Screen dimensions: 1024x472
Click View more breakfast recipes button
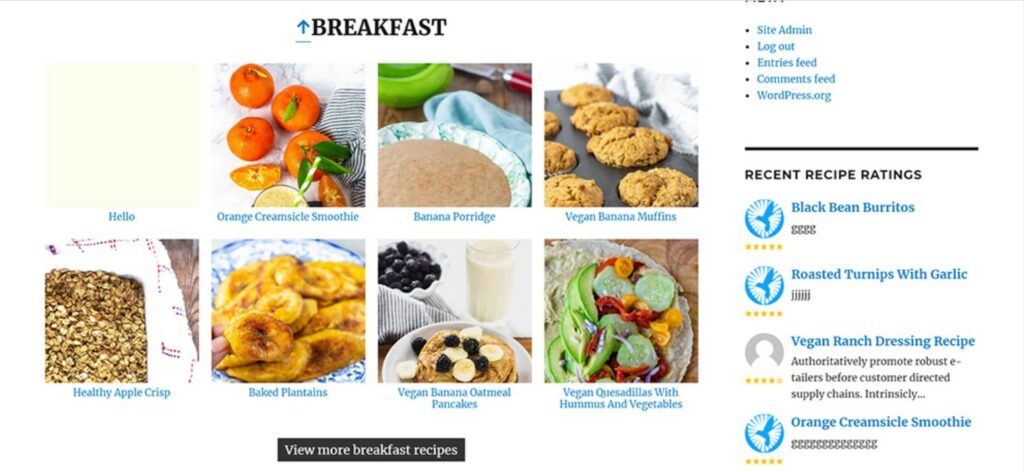[371, 450]
